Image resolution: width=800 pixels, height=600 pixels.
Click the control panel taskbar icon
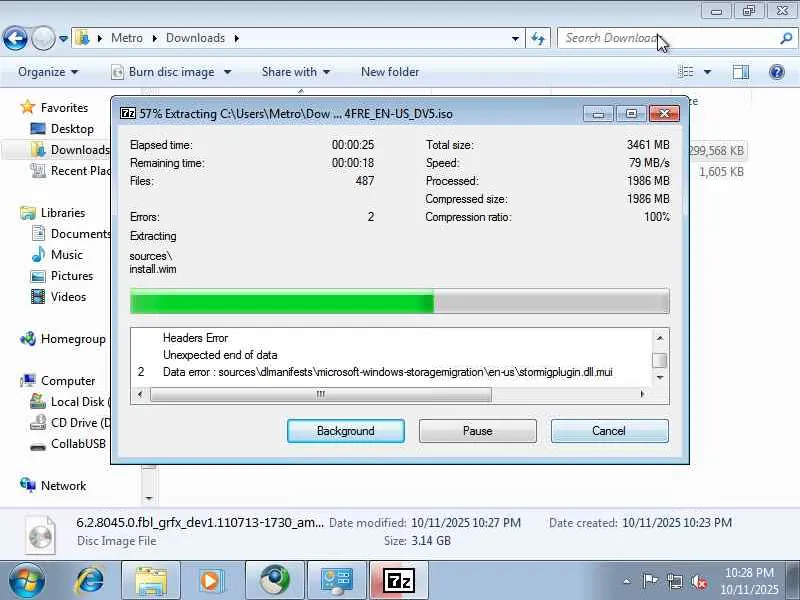tap(336, 581)
